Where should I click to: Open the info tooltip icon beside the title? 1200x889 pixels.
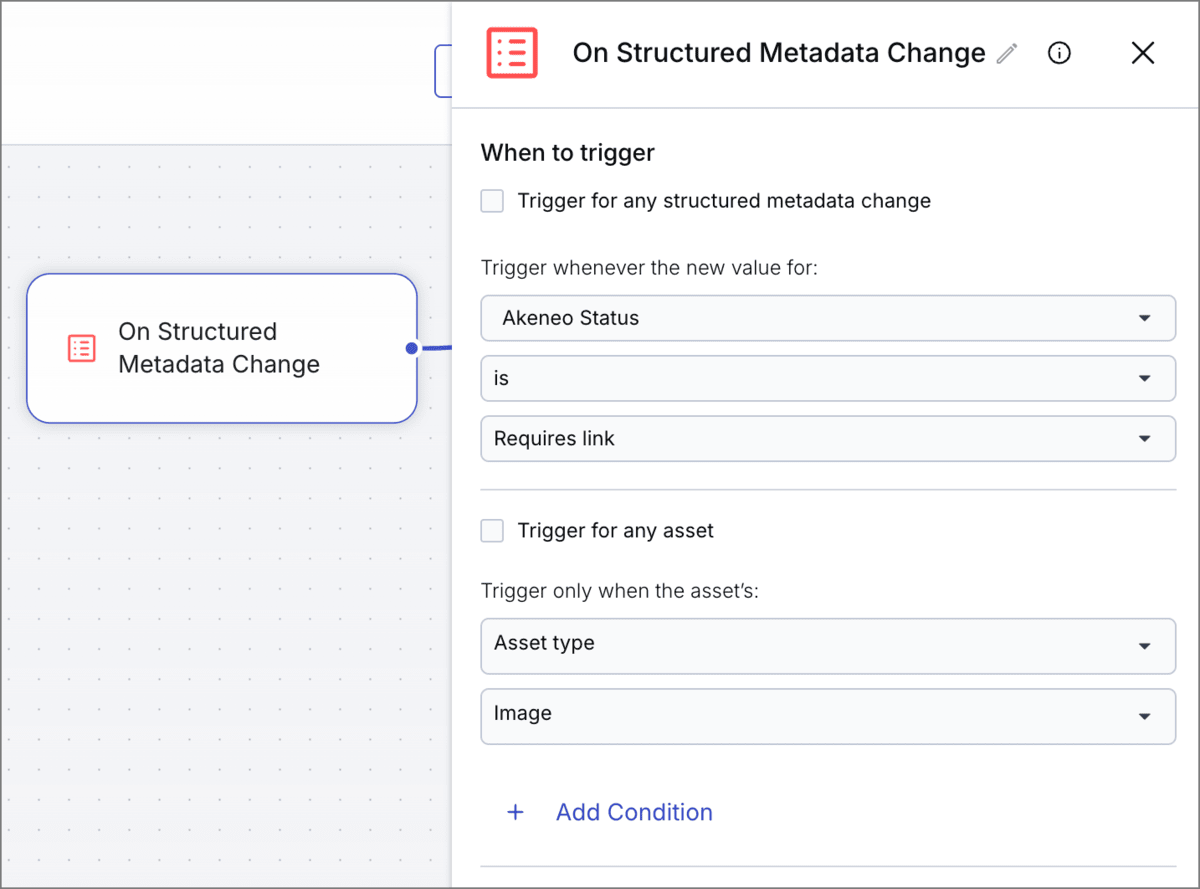[1059, 53]
